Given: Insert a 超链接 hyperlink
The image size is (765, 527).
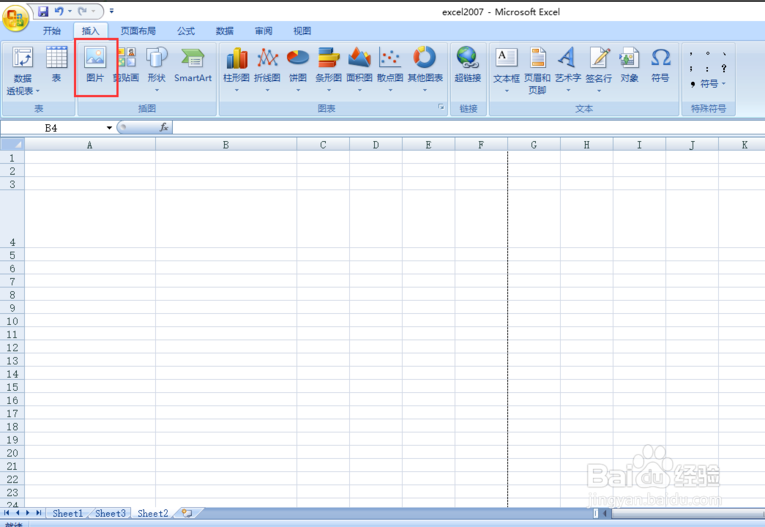Looking at the screenshot, I should click(x=468, y=66).
